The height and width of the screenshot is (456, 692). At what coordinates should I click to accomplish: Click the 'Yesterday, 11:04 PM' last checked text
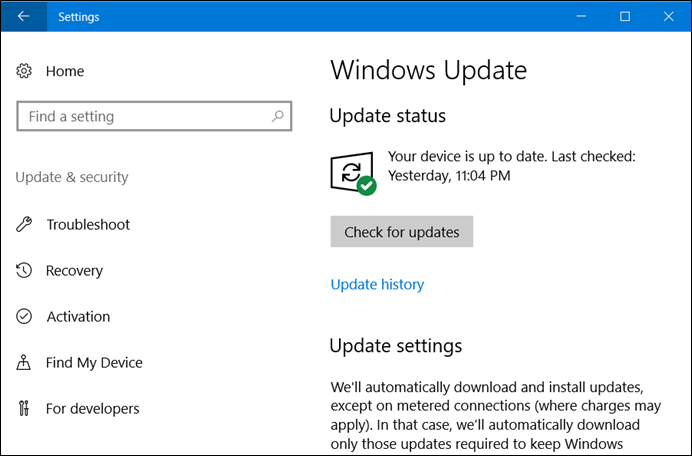point(449,176)
